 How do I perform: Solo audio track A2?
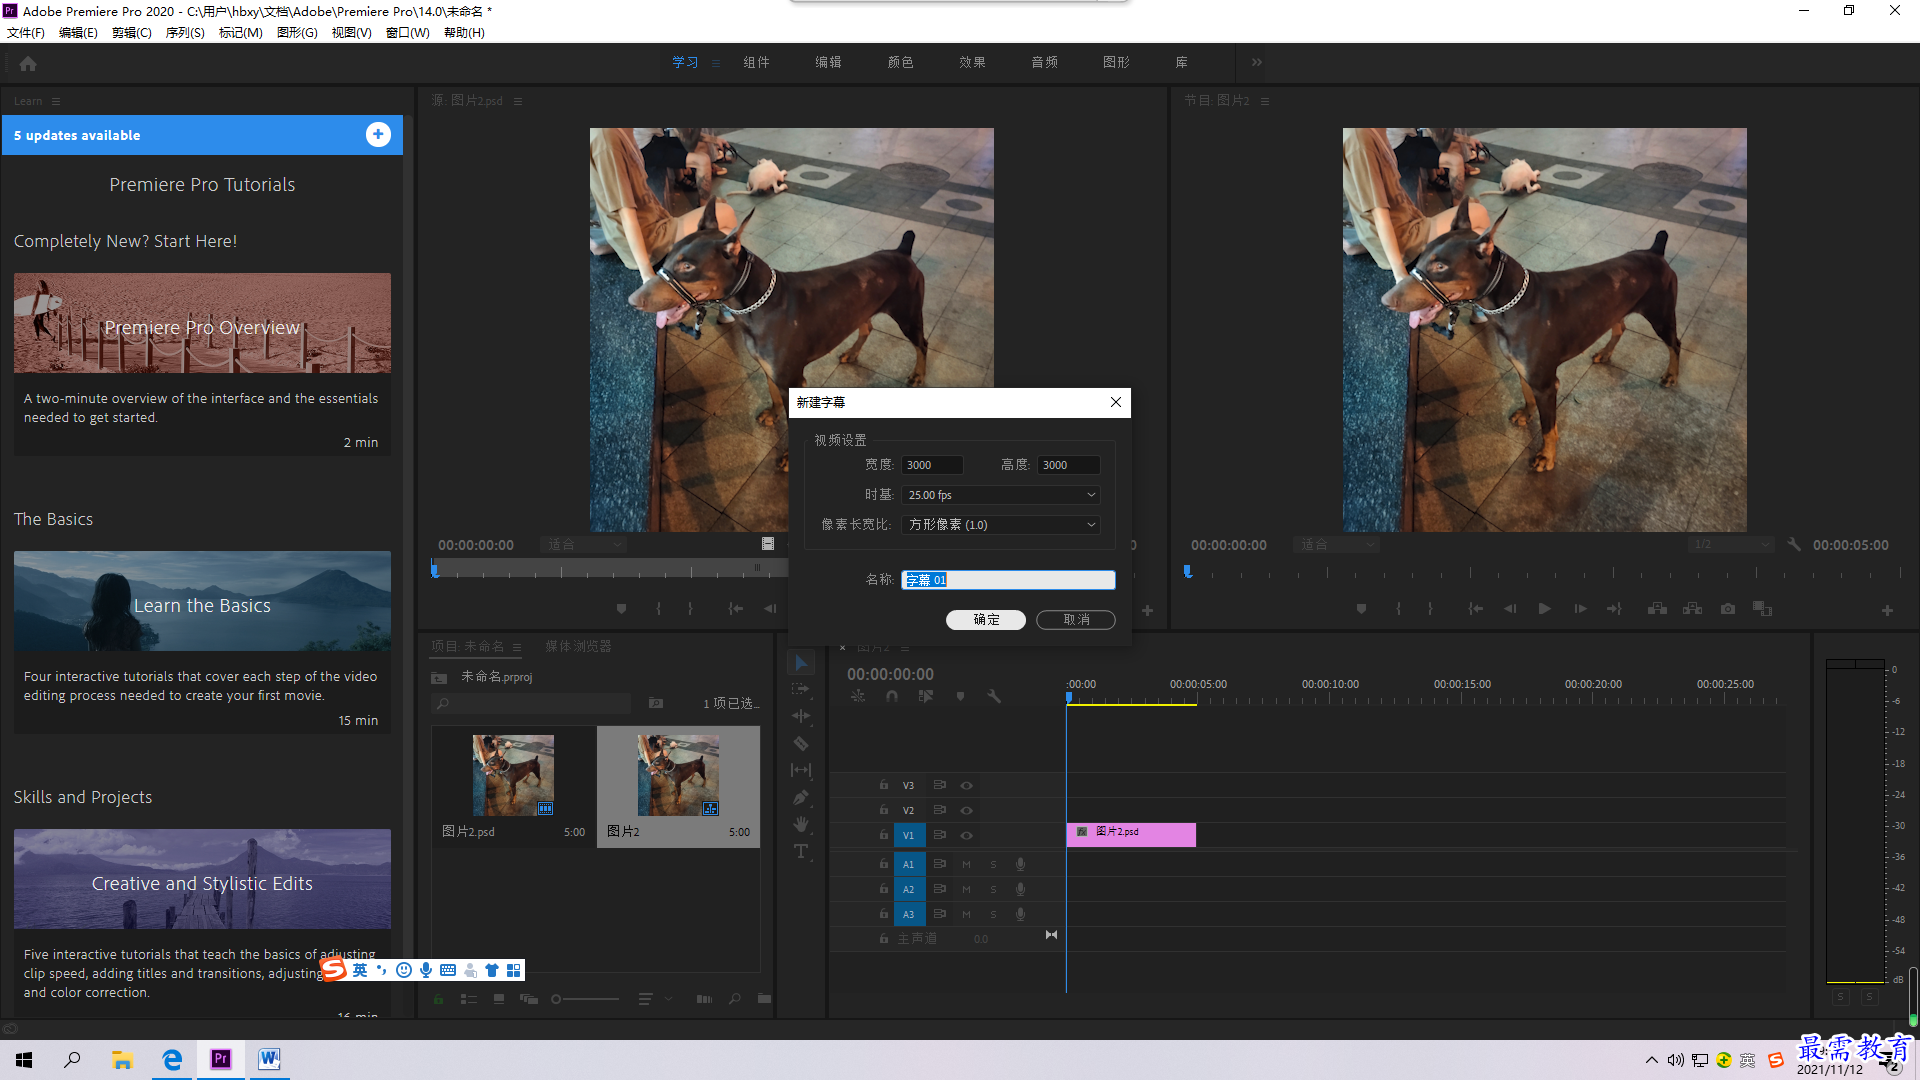(x=993, y=889)
